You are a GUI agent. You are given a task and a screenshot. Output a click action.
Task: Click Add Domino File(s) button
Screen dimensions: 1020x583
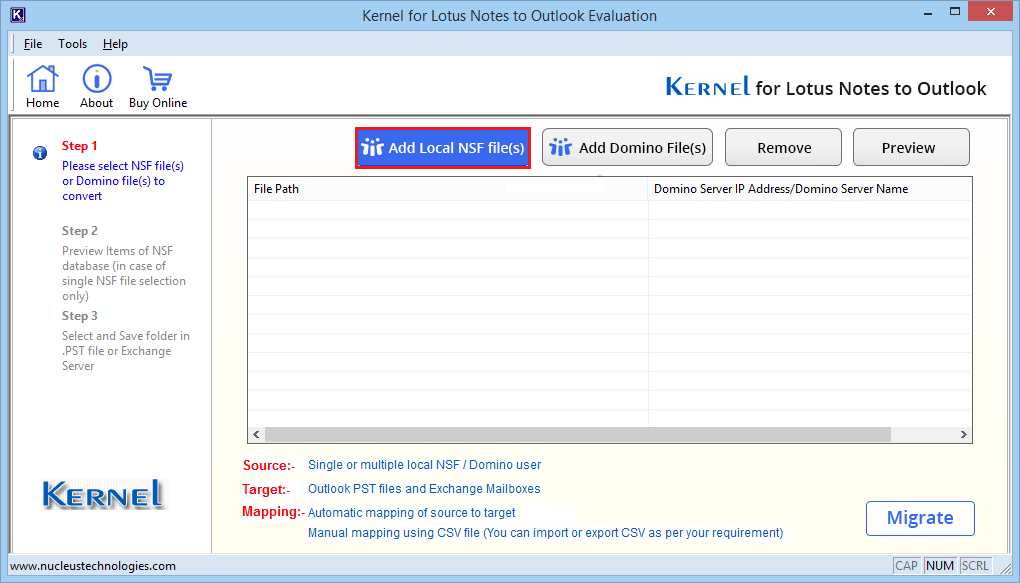[x=628, y=148]
